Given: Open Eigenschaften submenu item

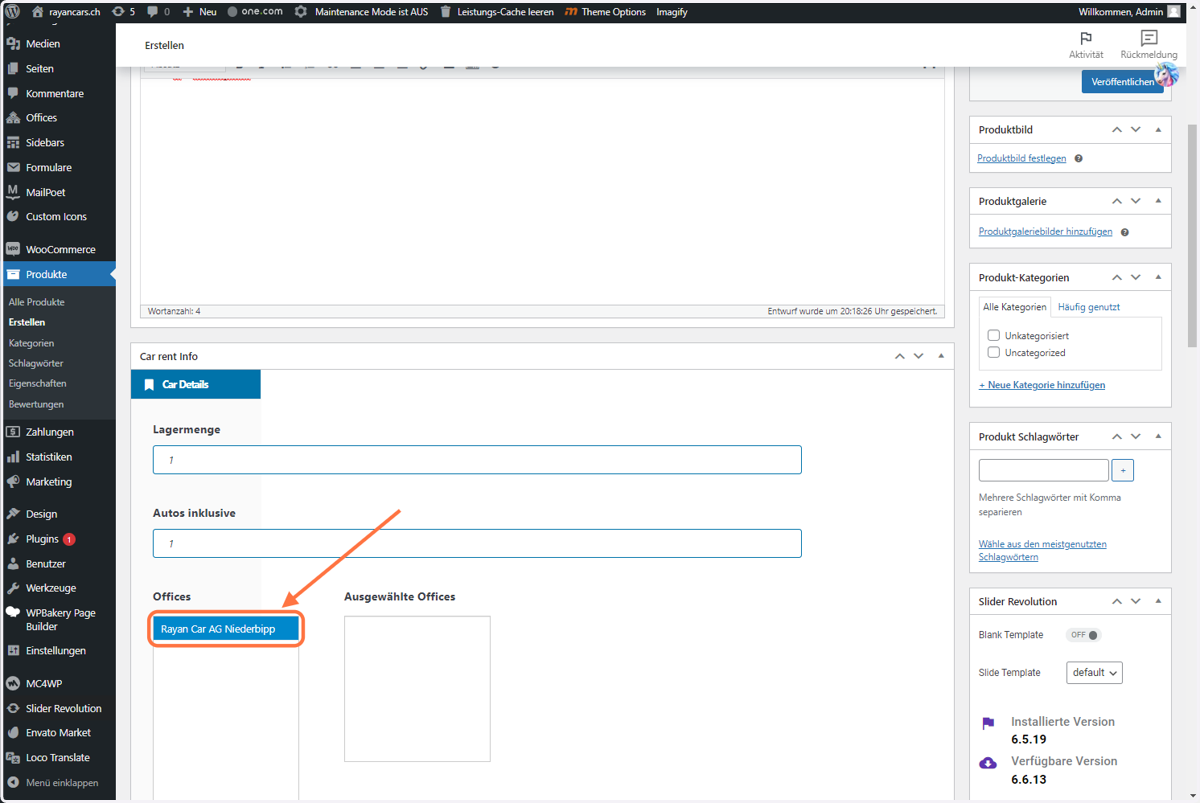Looking at the screenshot, I should pos(37,383).
